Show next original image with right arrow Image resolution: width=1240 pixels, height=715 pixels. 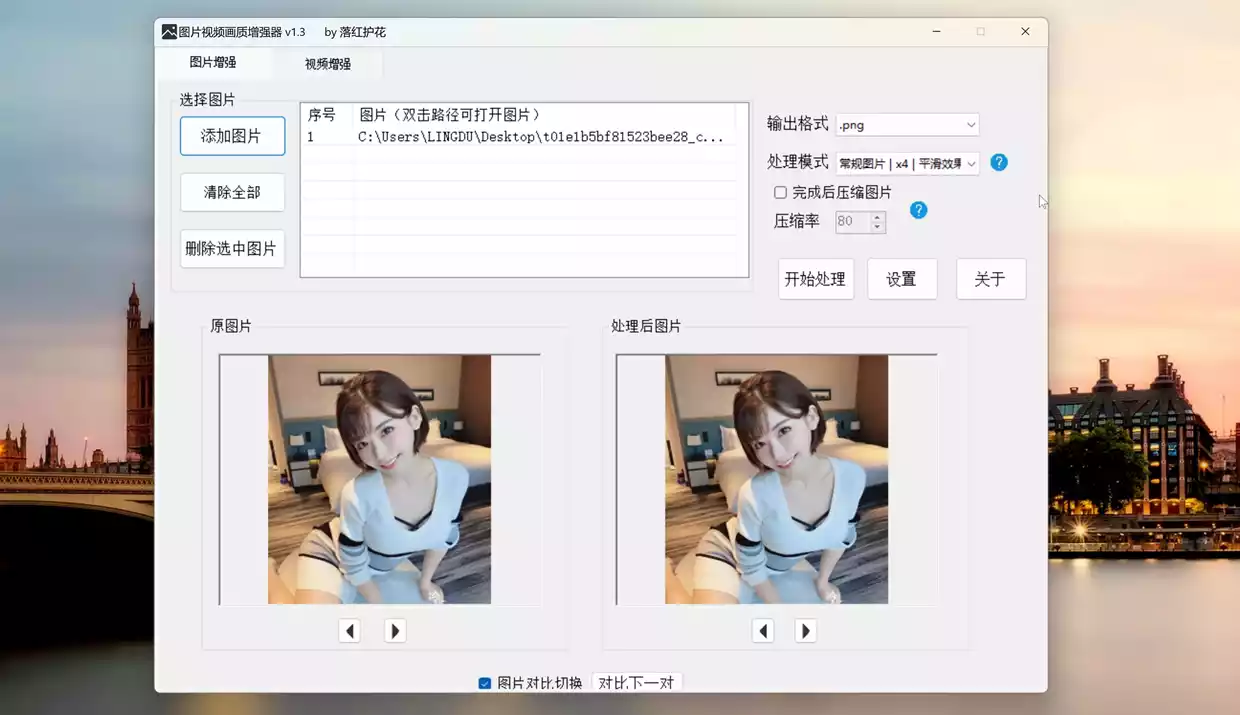coord(395,631)
